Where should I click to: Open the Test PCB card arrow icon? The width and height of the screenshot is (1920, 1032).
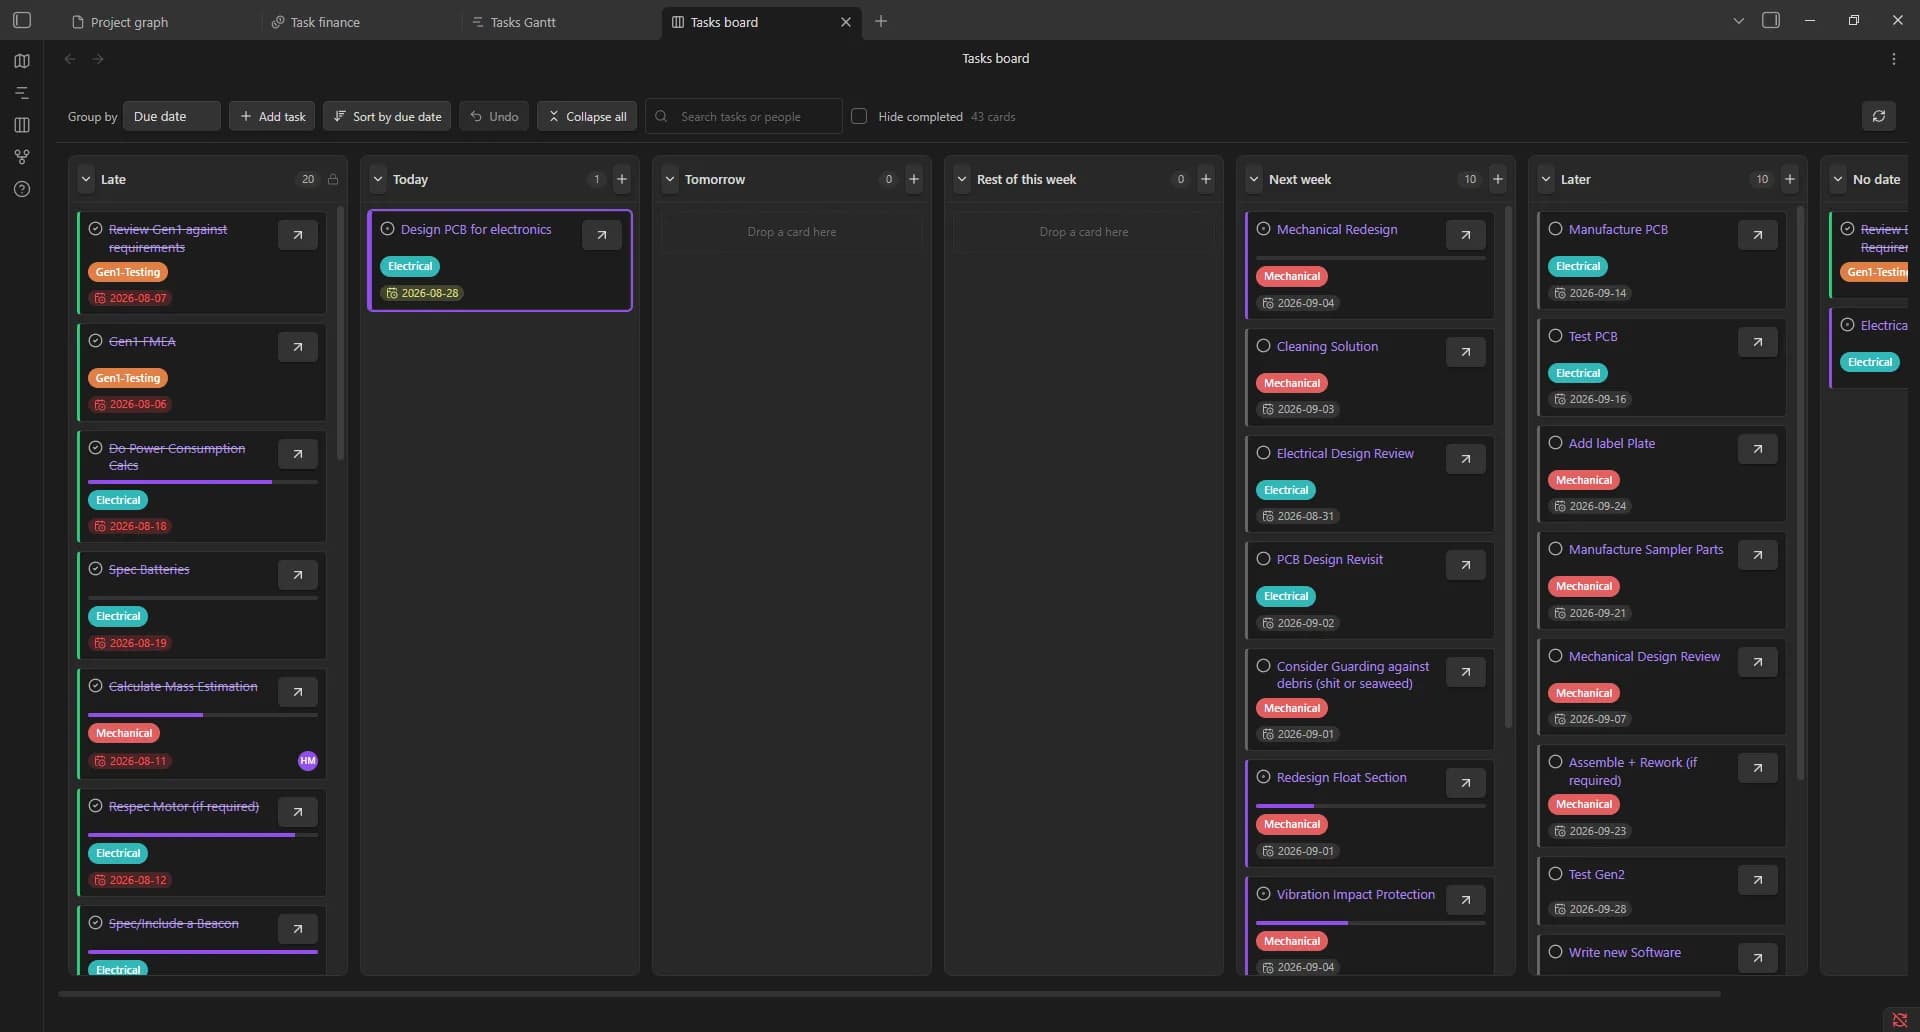coord(1757,342)
